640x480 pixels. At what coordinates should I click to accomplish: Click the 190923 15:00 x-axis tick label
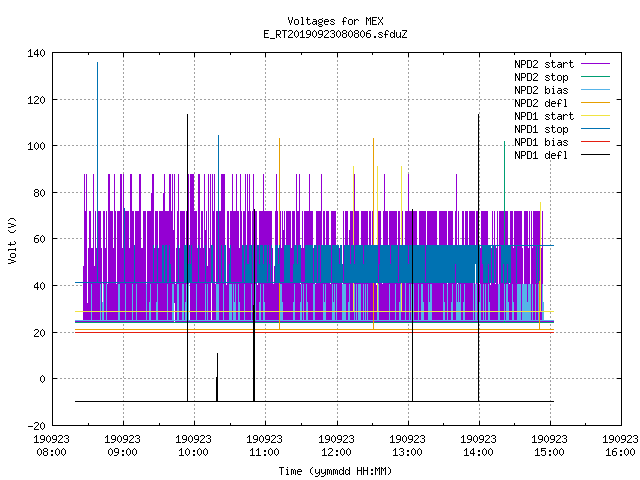tap(549, 446)
